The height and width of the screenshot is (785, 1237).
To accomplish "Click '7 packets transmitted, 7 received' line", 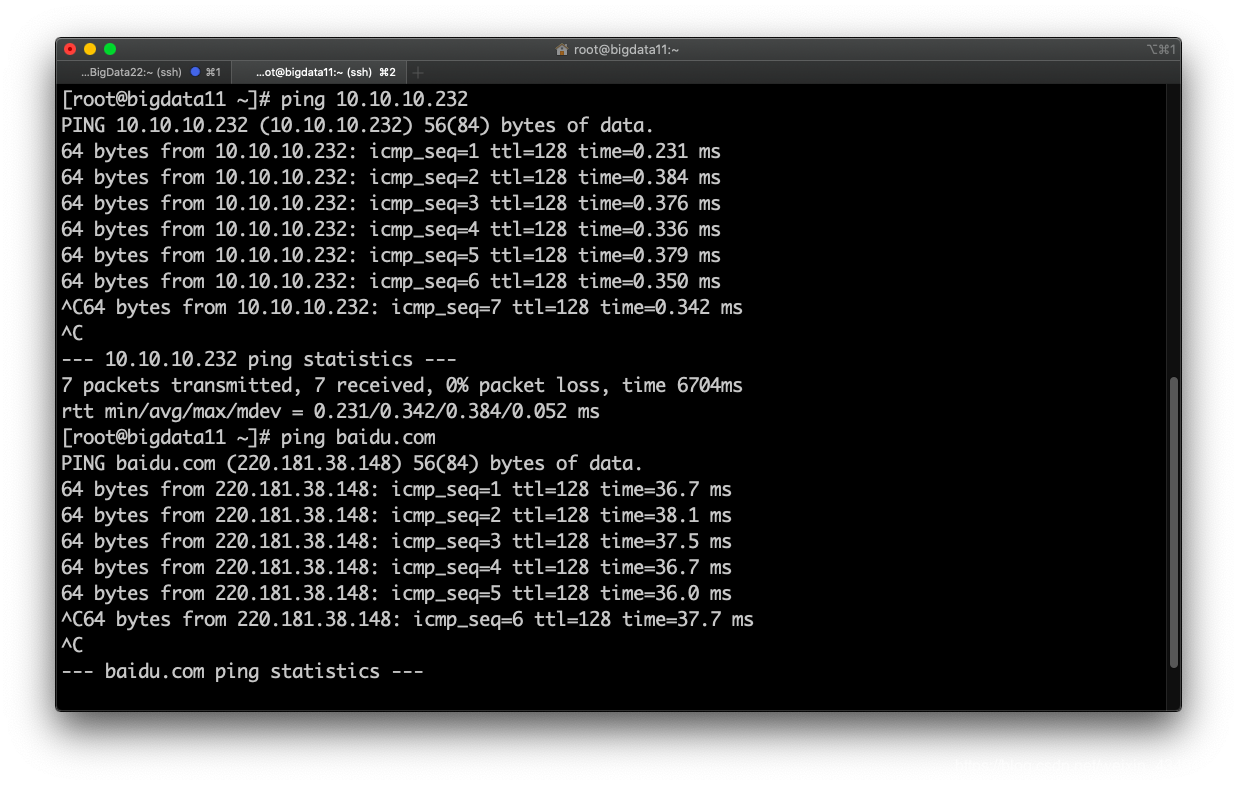I will pos(402,386).
